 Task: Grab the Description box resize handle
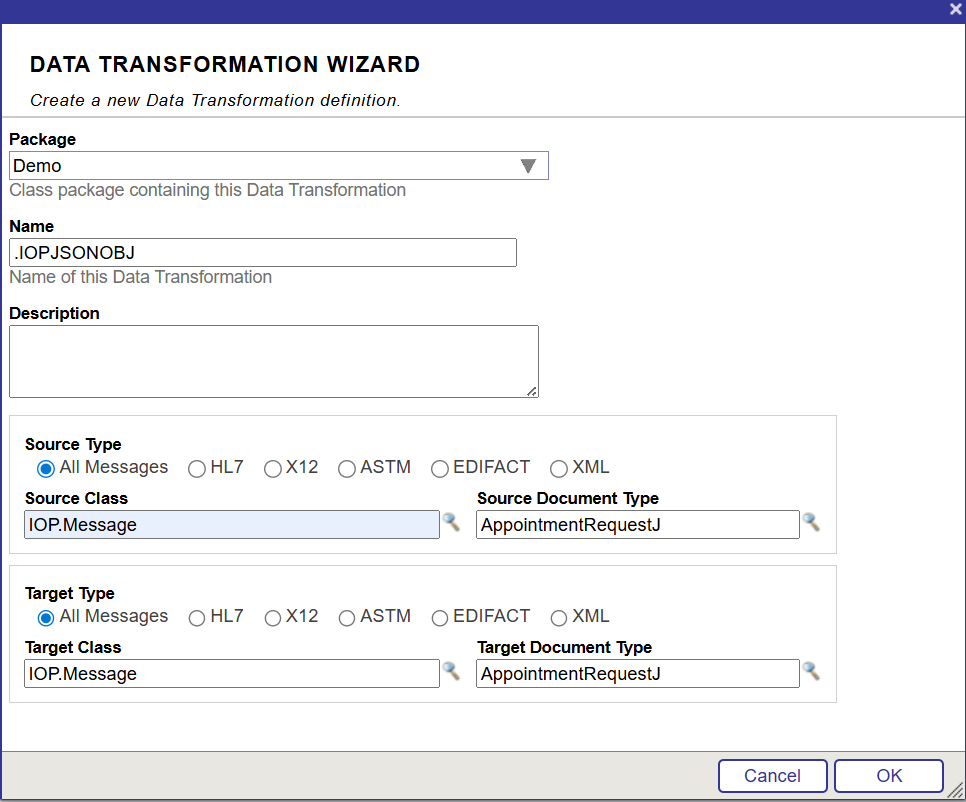pos(533,392)
